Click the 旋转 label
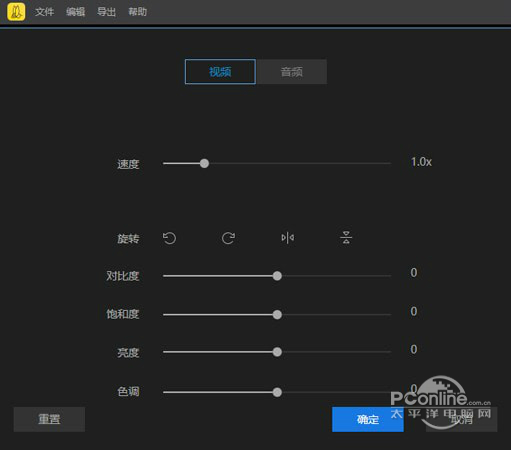This screenshot has width=511, height=450. 128,238
